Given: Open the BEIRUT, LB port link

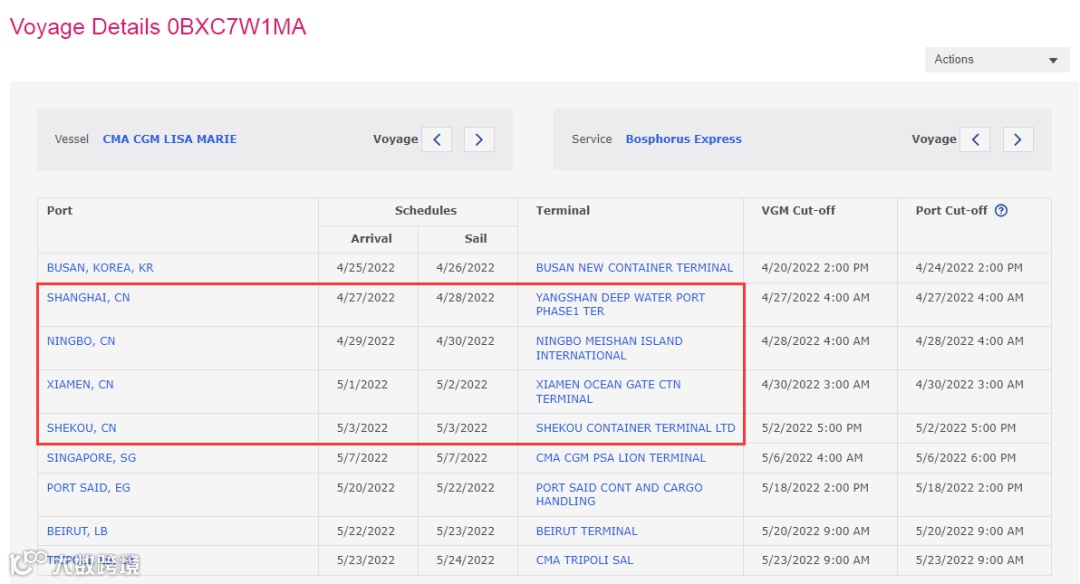Looking at the screenshot, I should [77, 531].
